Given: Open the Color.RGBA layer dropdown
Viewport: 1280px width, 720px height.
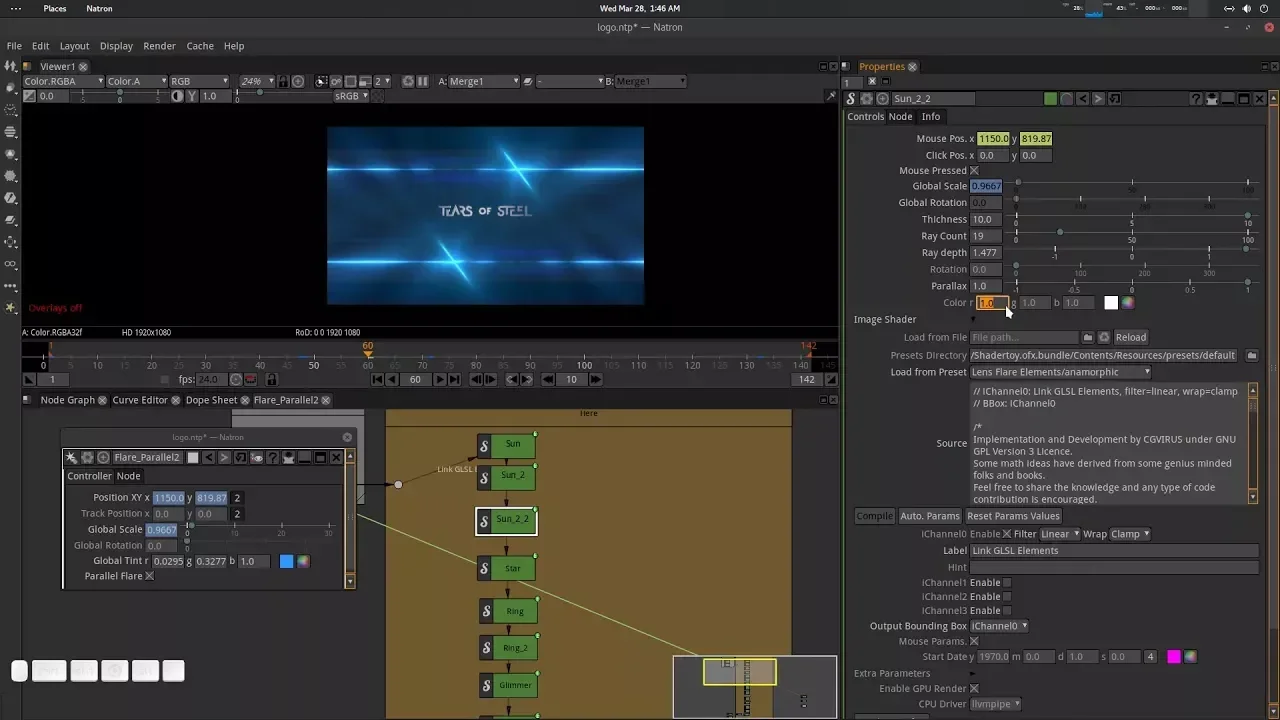Looking at the screenshot, I should 63,81.
